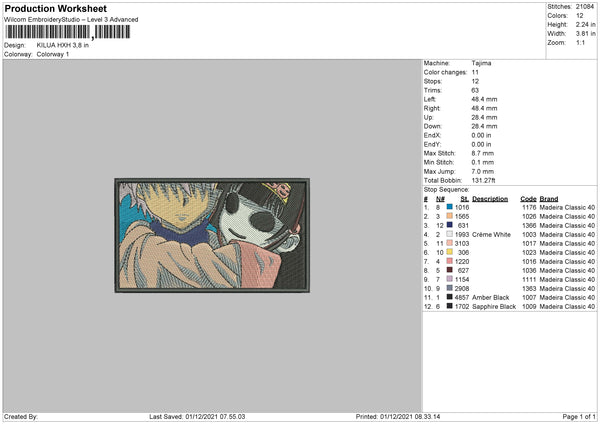Click the Machine value 'Tajima'
The image size is (600, 424).
(x=481, y=63)
